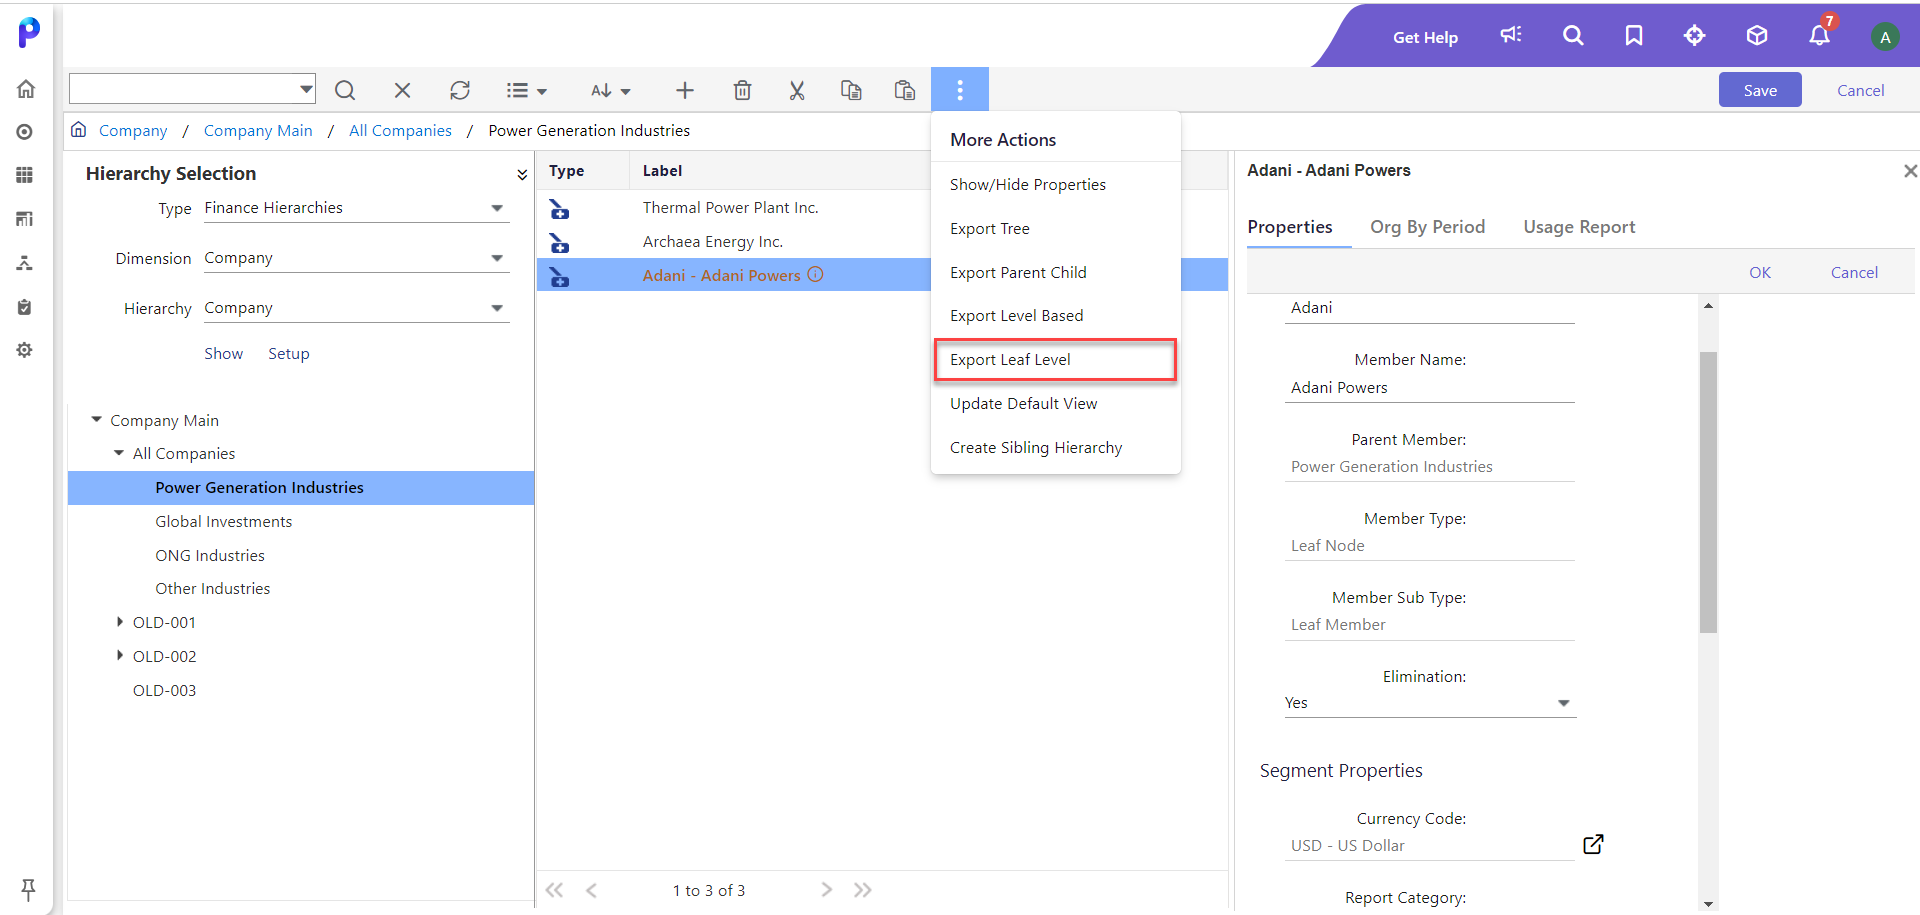
Task: Select Other Industries in the tree
Action: 213,589
